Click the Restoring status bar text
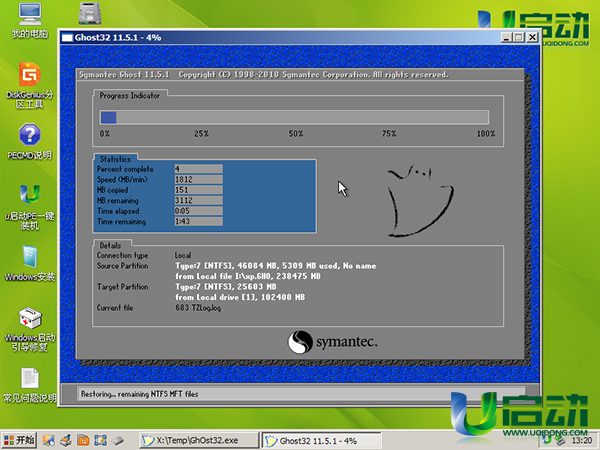The height and width of the screenshot is (450, 600). pyautogui.click(x=140, y=393)
